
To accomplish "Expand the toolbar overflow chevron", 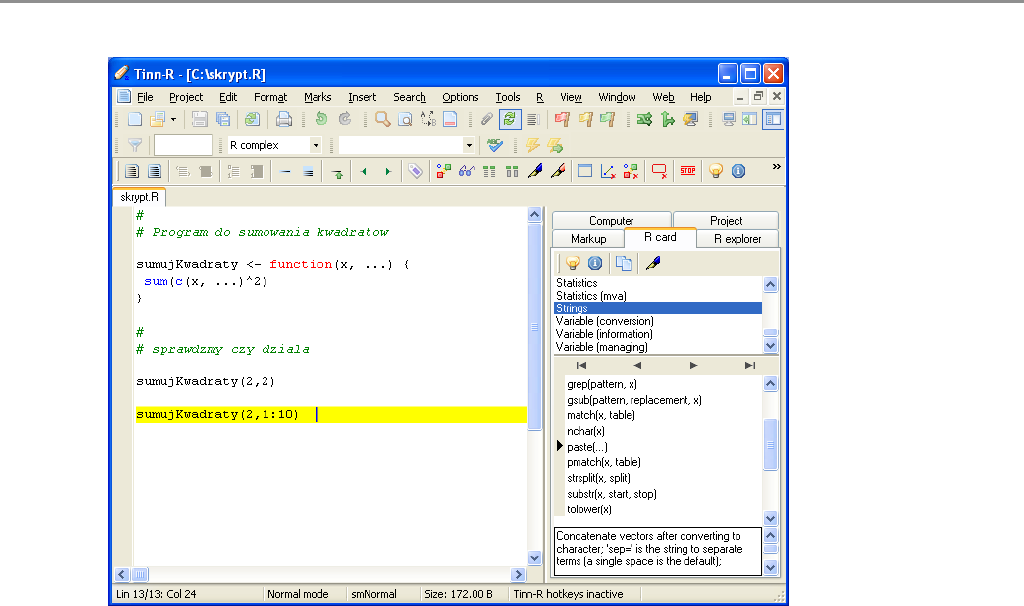I will coord(777,166).
